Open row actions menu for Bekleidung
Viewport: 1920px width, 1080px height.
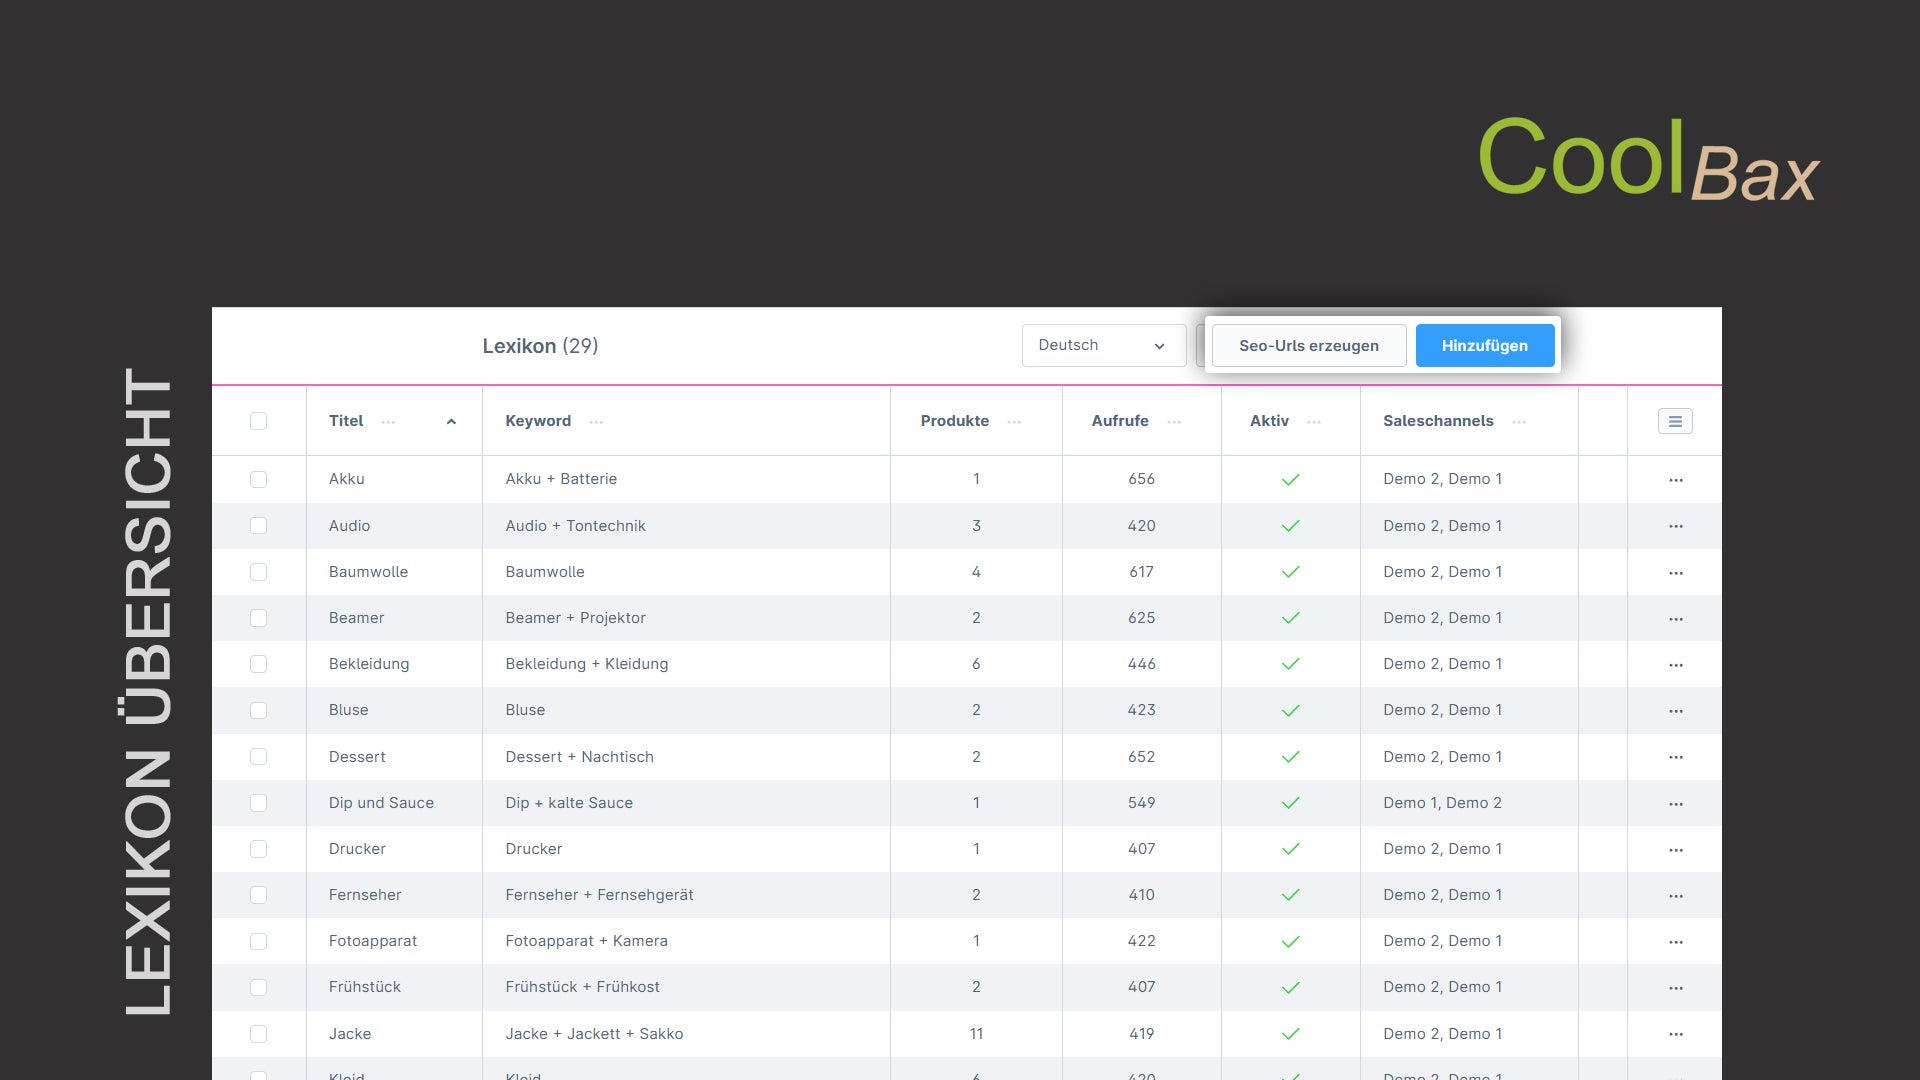click(x=1675, y=665)
